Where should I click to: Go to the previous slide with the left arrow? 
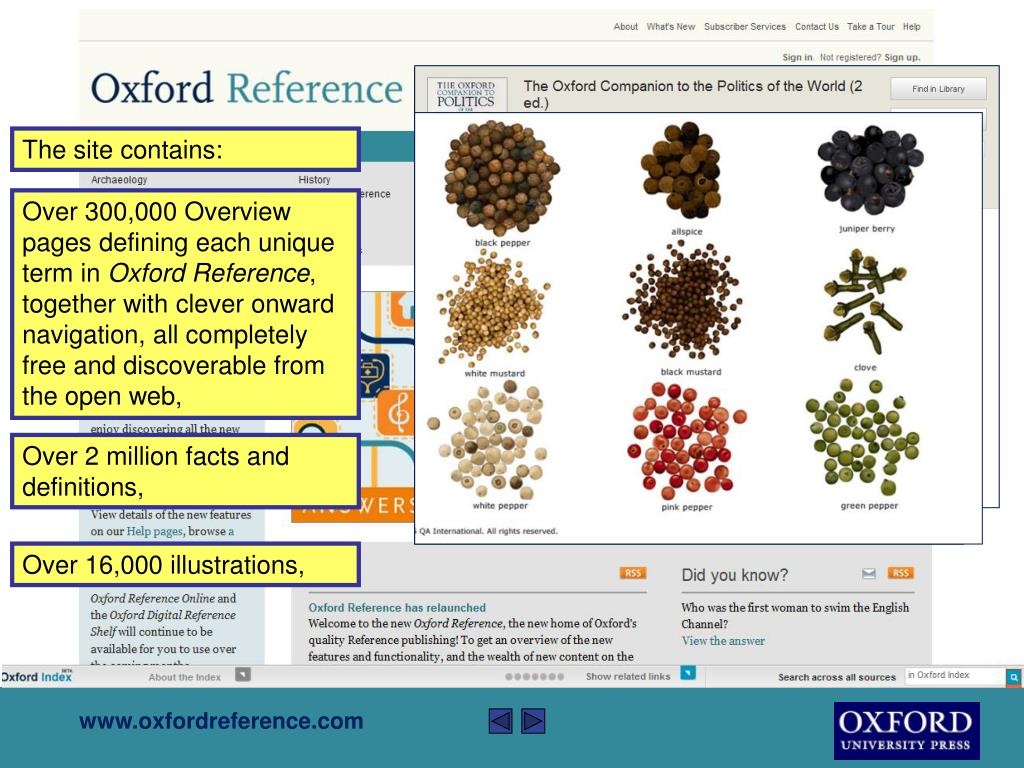[x=500, y=721]
